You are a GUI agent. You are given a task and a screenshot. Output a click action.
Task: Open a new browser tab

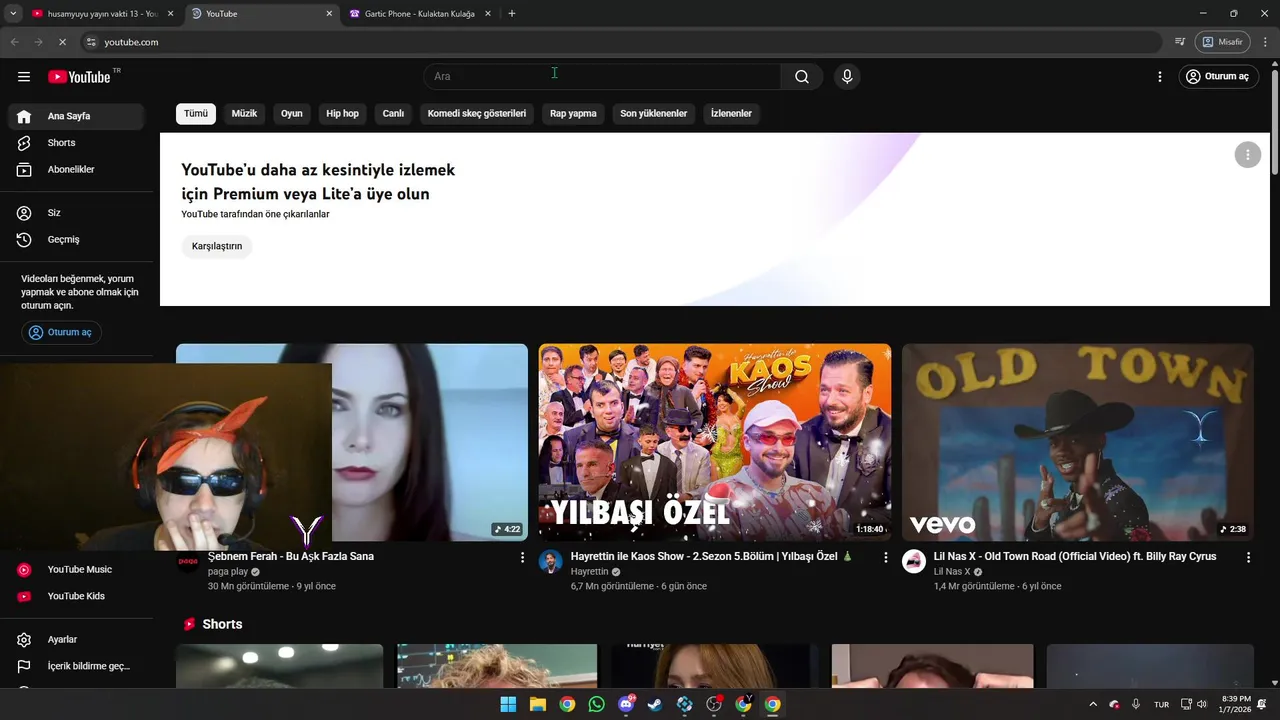[x=512, y=14]
